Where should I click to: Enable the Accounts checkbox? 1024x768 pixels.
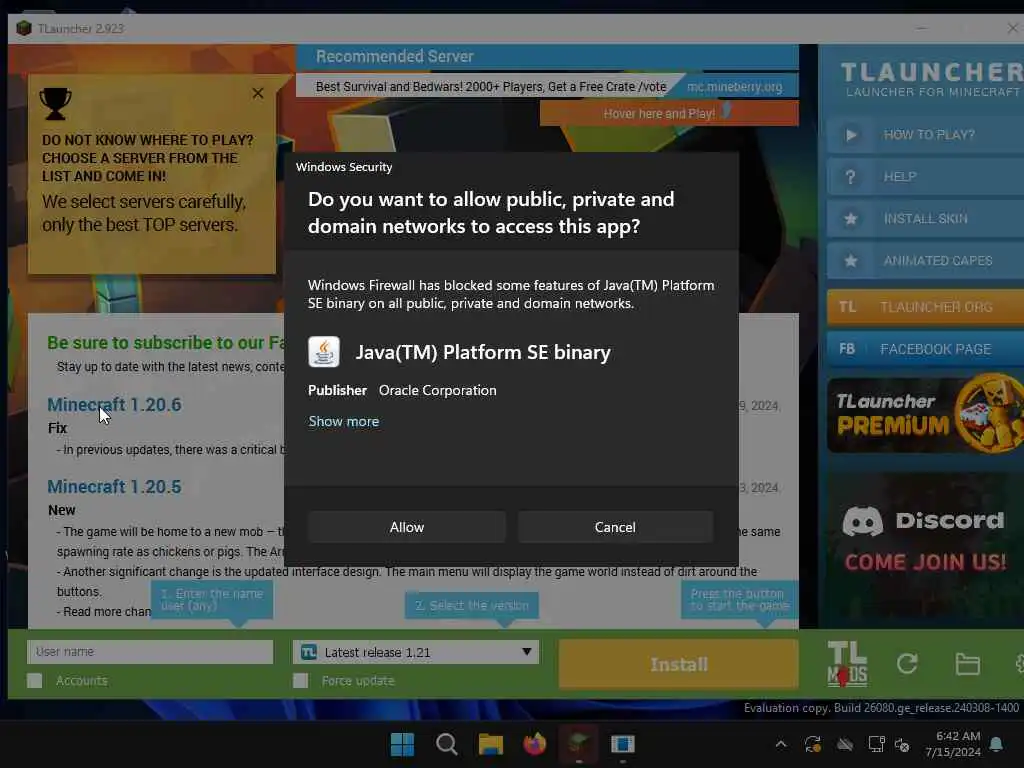[35, 680]
